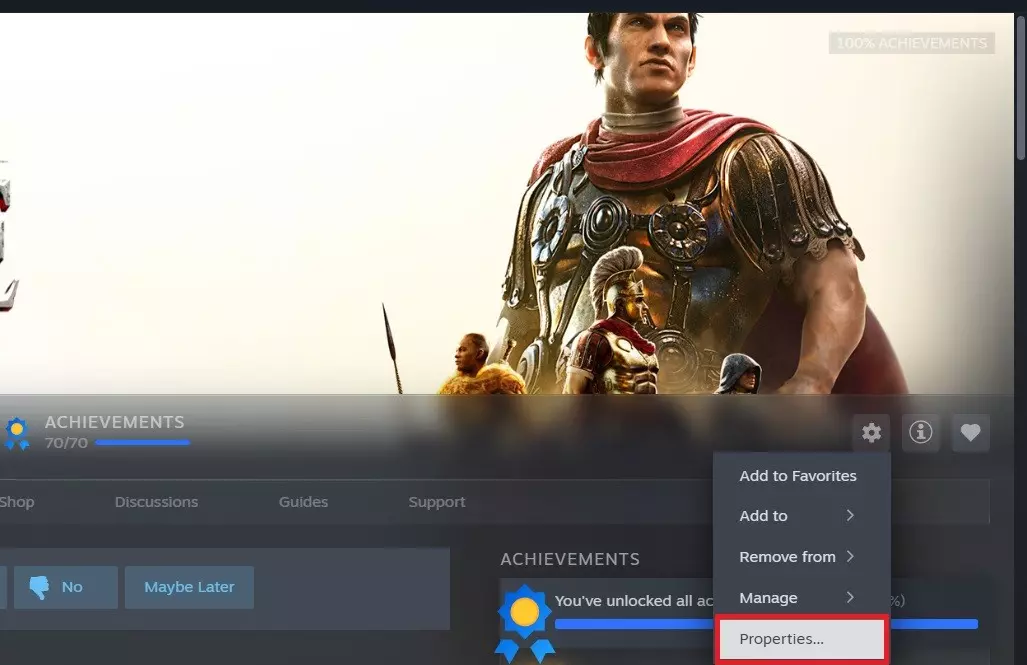The height and width of the screenshot is (665, 1027).
Task: Click the blue achievements ribbon badge in the header
Action: (x=16, y=433)
